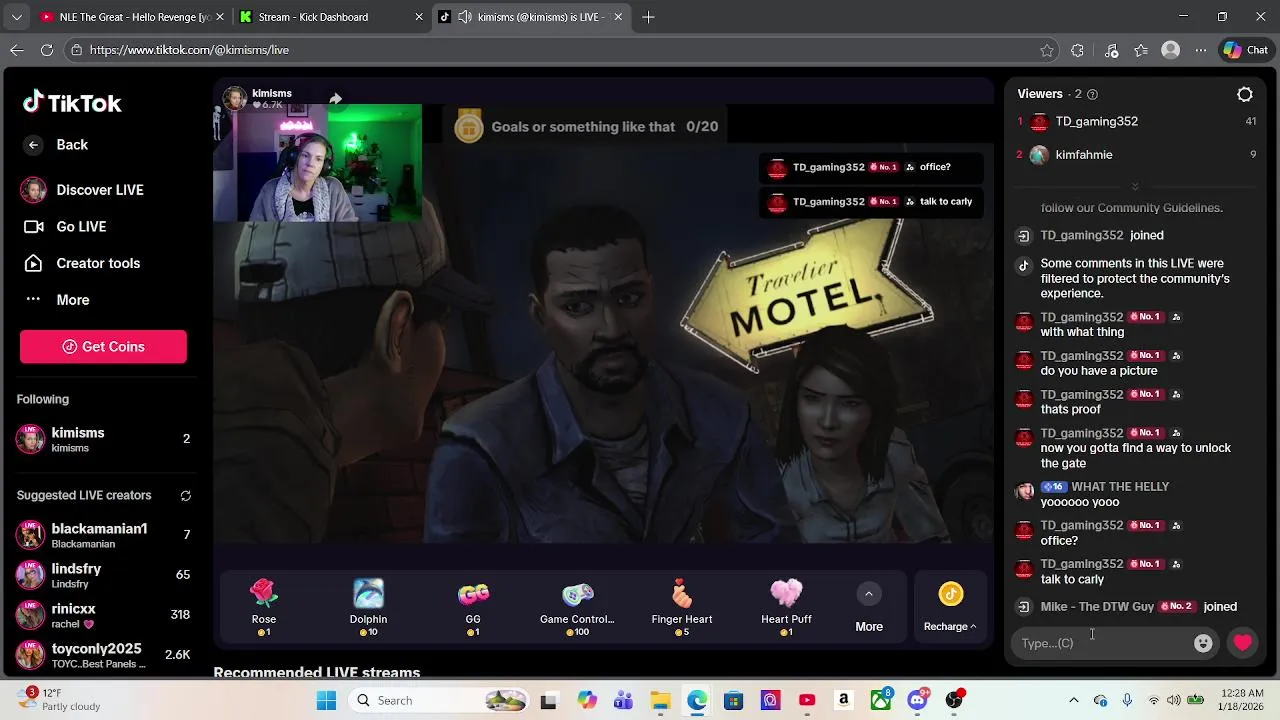Send a GG gift

[473, 607]
